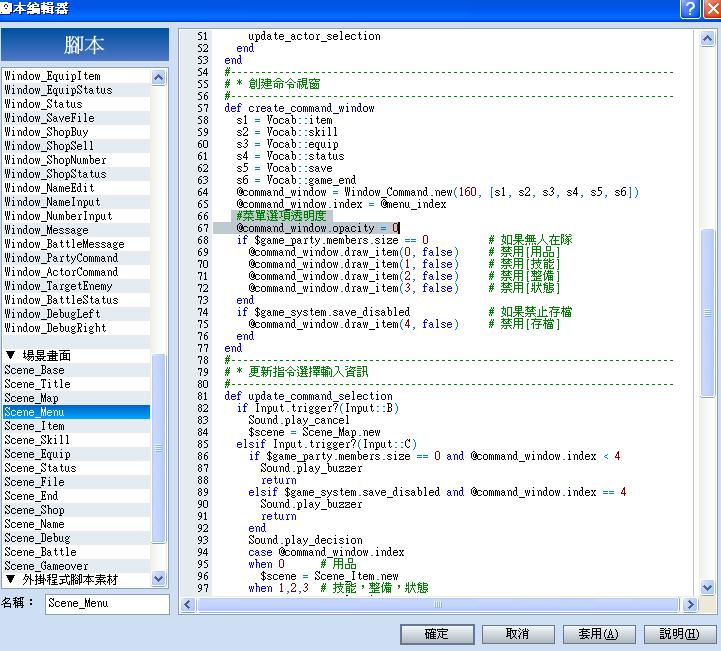This screenshot has width=721, height=651.
Task: Open Scene_Map script
Action: (76, 398)
